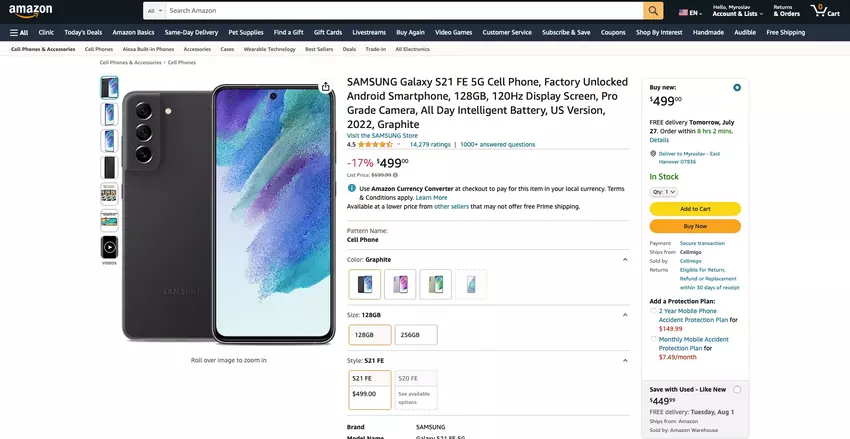Click the share icon on product image
The image size is (850, 439).
pyautogui.click(x=326, y=87)
